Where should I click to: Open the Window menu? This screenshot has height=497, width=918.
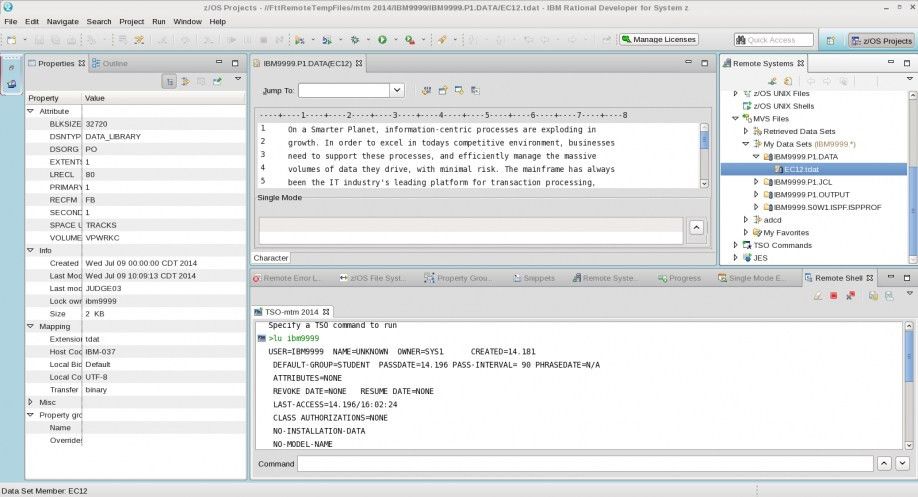[187, 22]
